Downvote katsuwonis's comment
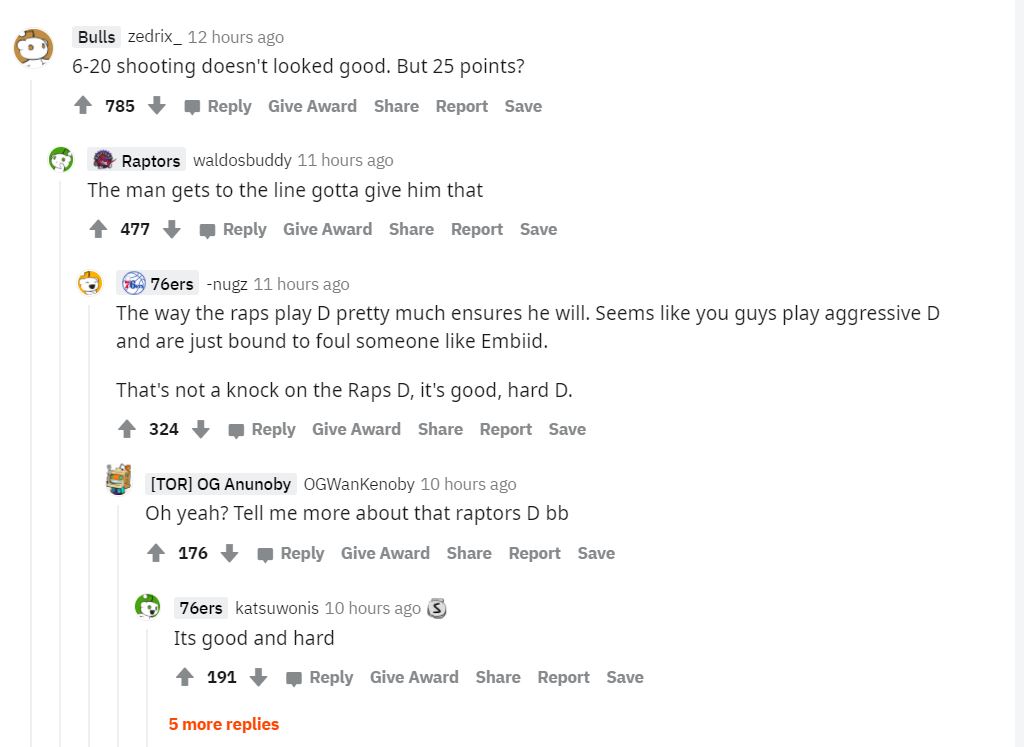 click(258, 677)
